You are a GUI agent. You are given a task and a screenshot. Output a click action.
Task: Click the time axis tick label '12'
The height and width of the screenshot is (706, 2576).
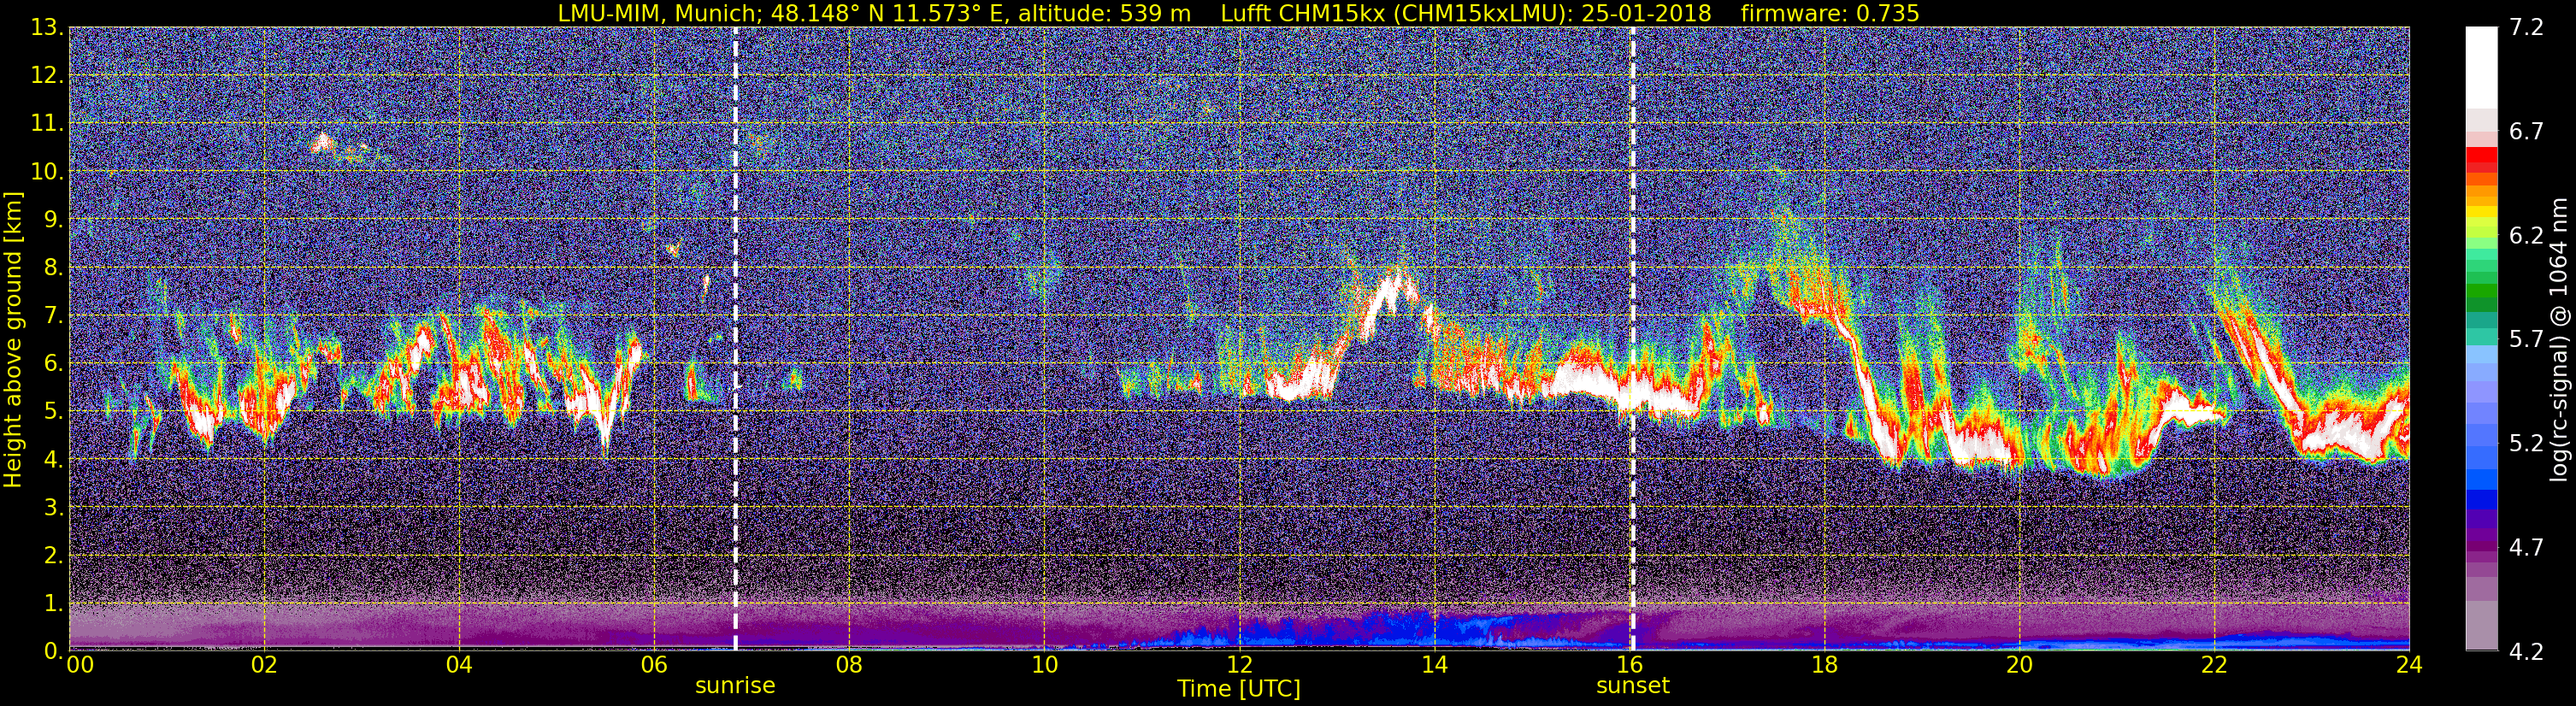click(1239, 665)
